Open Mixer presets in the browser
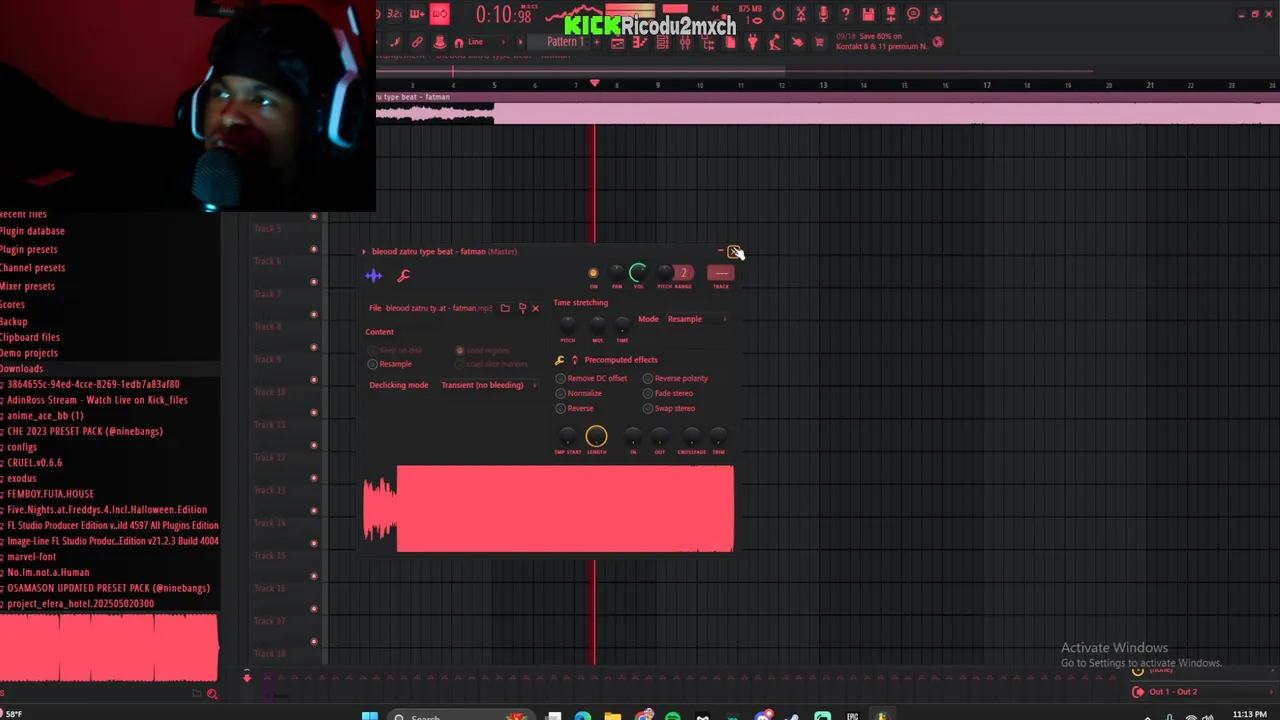 pyautogui.click(x=27, y=286)
